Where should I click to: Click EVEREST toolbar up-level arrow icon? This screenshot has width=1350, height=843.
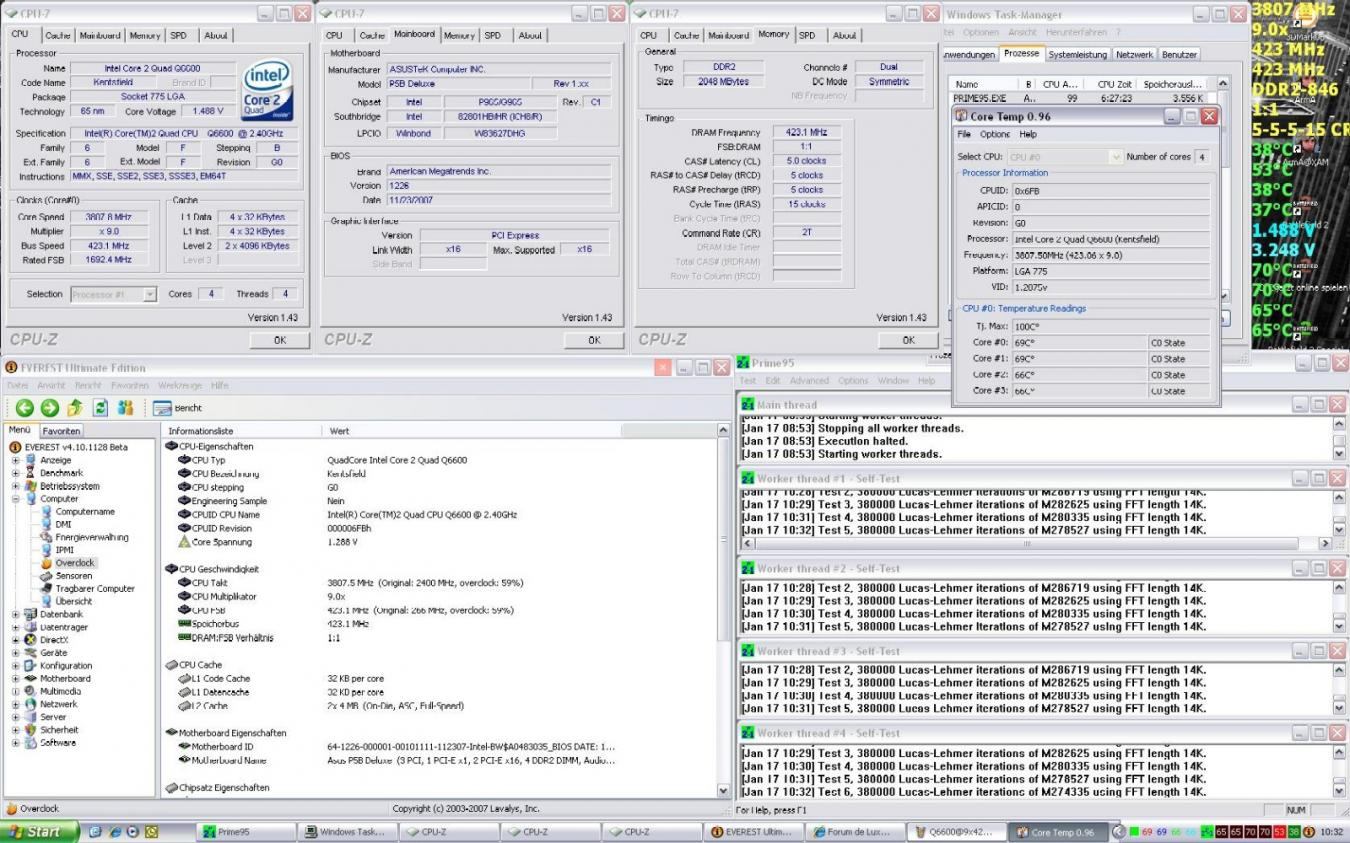point(75,408)
